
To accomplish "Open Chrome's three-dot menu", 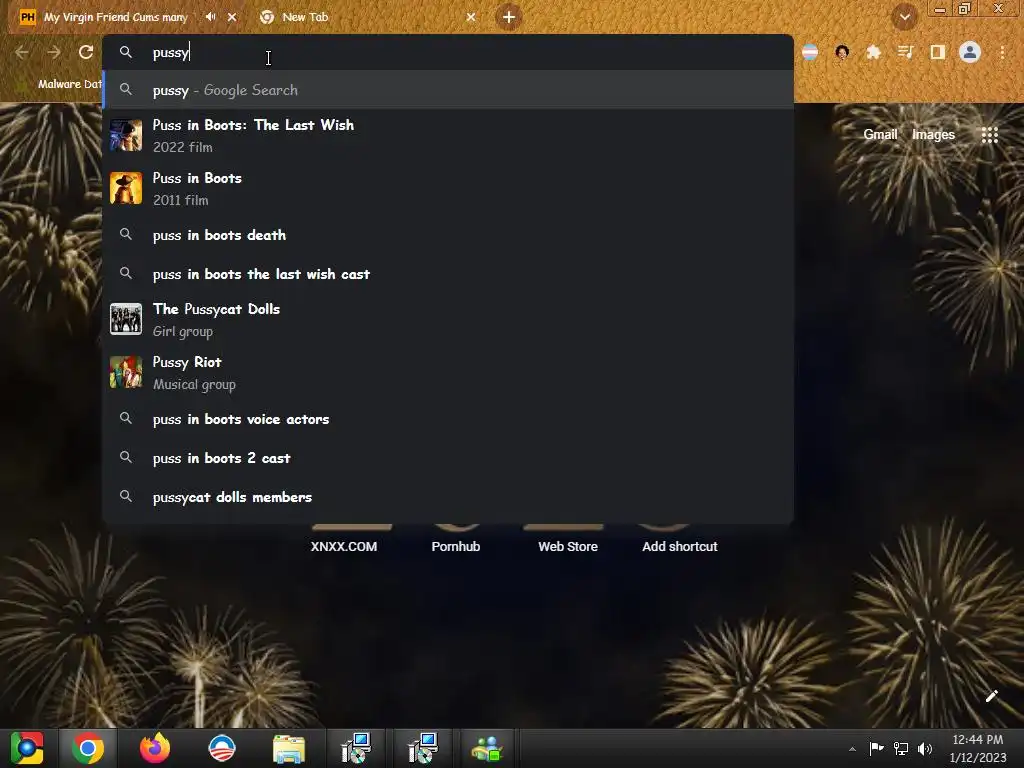I will point(1002,52).
